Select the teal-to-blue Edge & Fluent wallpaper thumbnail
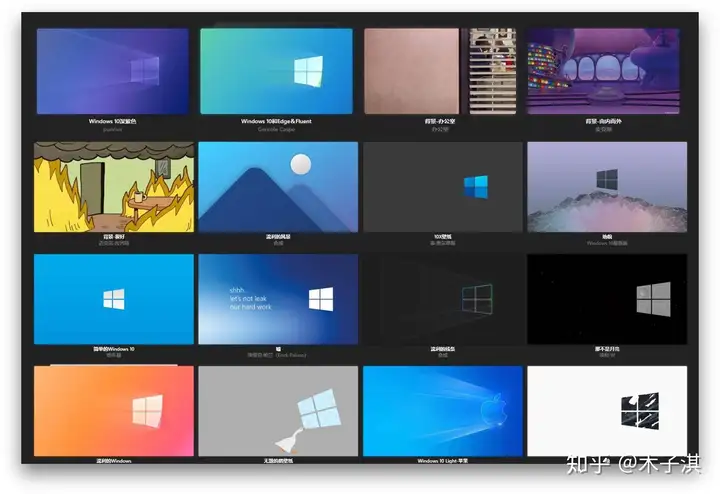This screenshot has height=494, width=720. coord(276,71)
